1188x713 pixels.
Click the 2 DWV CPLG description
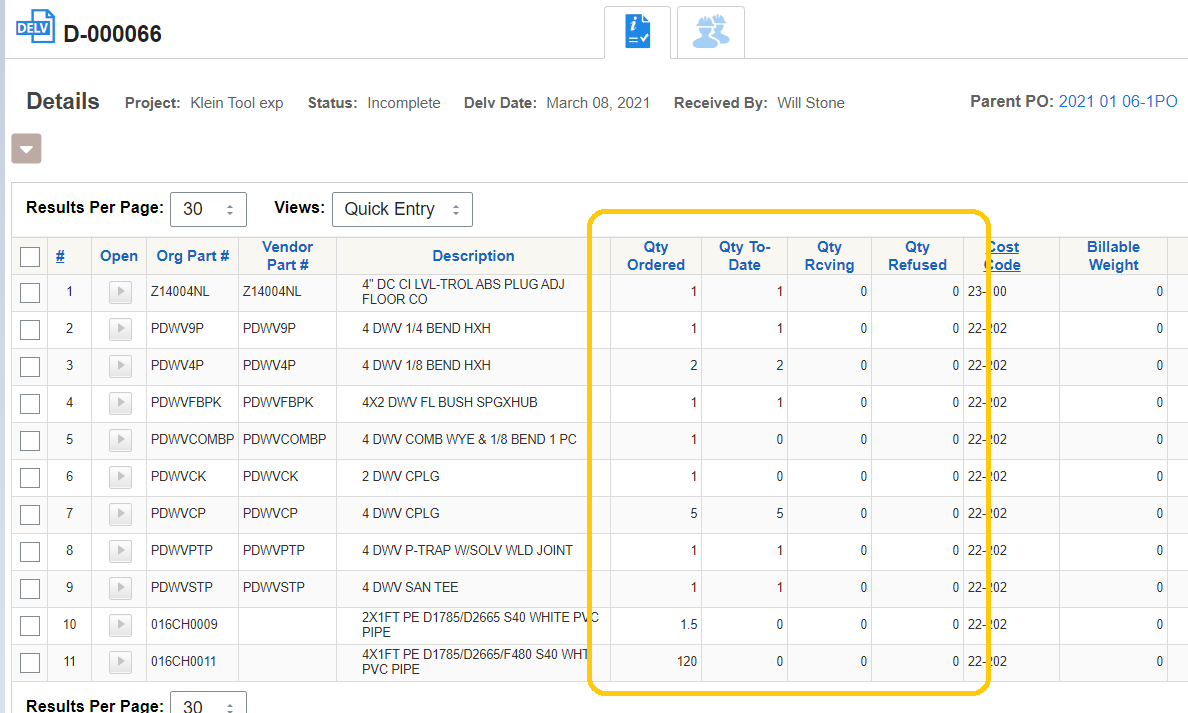tap(401, 477)
